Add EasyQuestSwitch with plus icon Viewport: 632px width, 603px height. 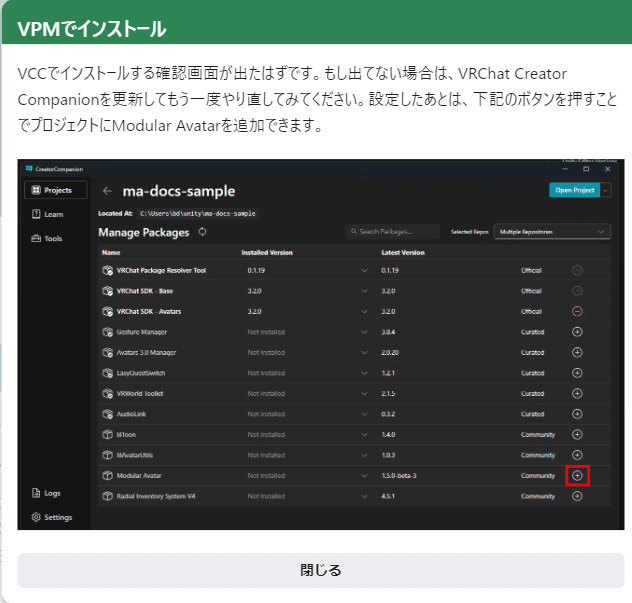(x=577, y=373)
